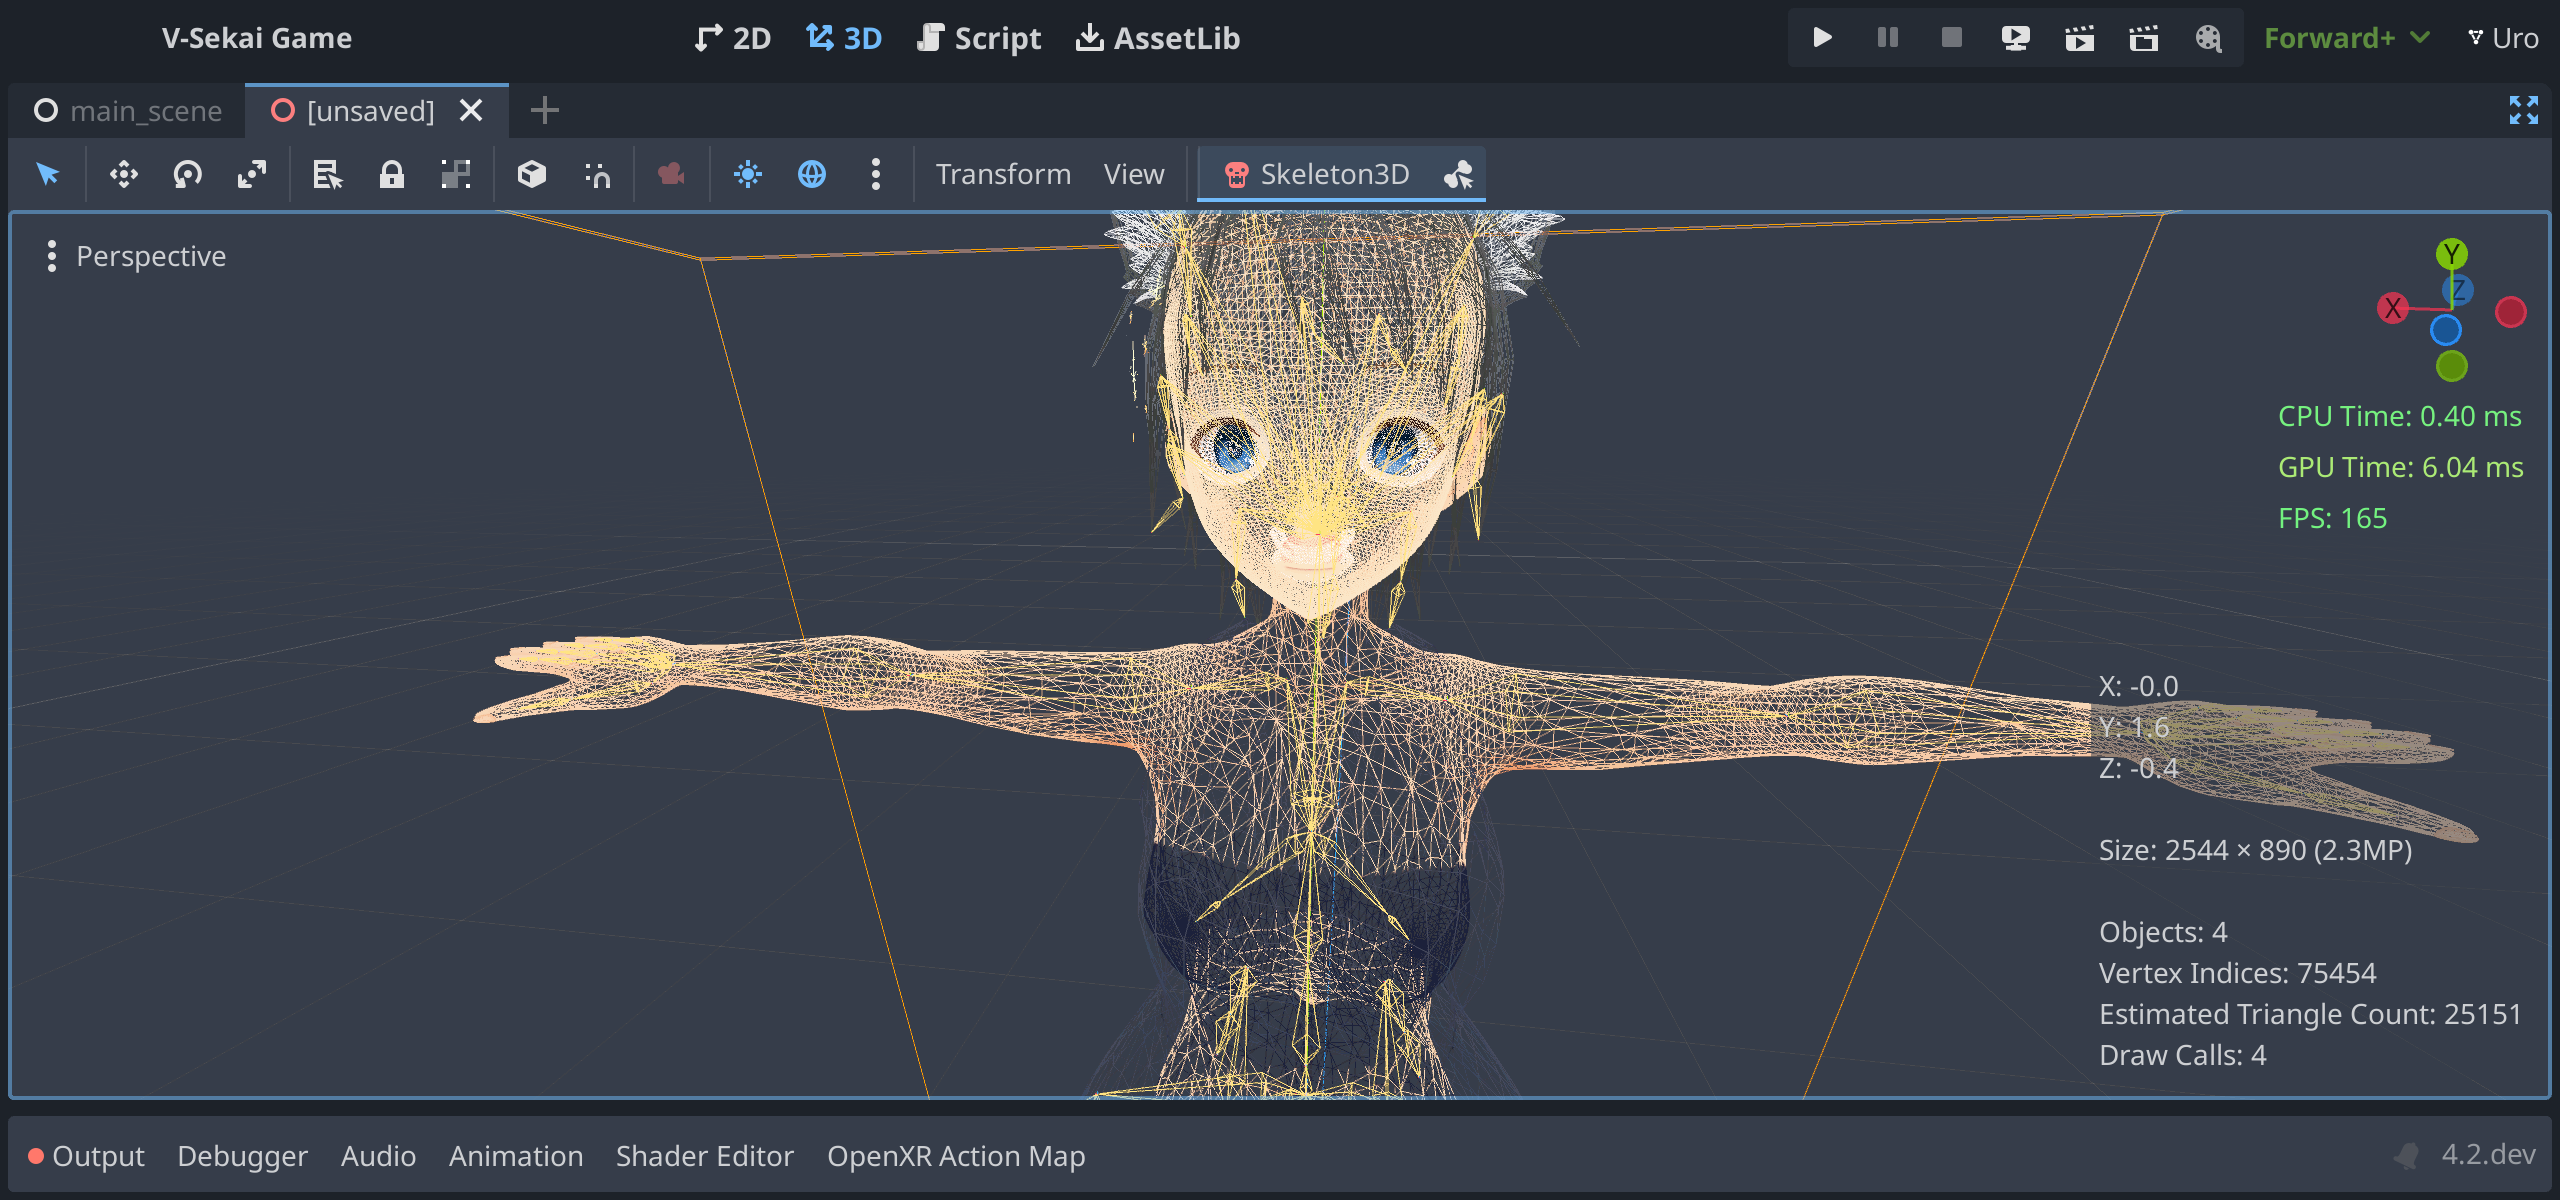
Task: Select the Move mode tool
Action: tap(122, 173)
